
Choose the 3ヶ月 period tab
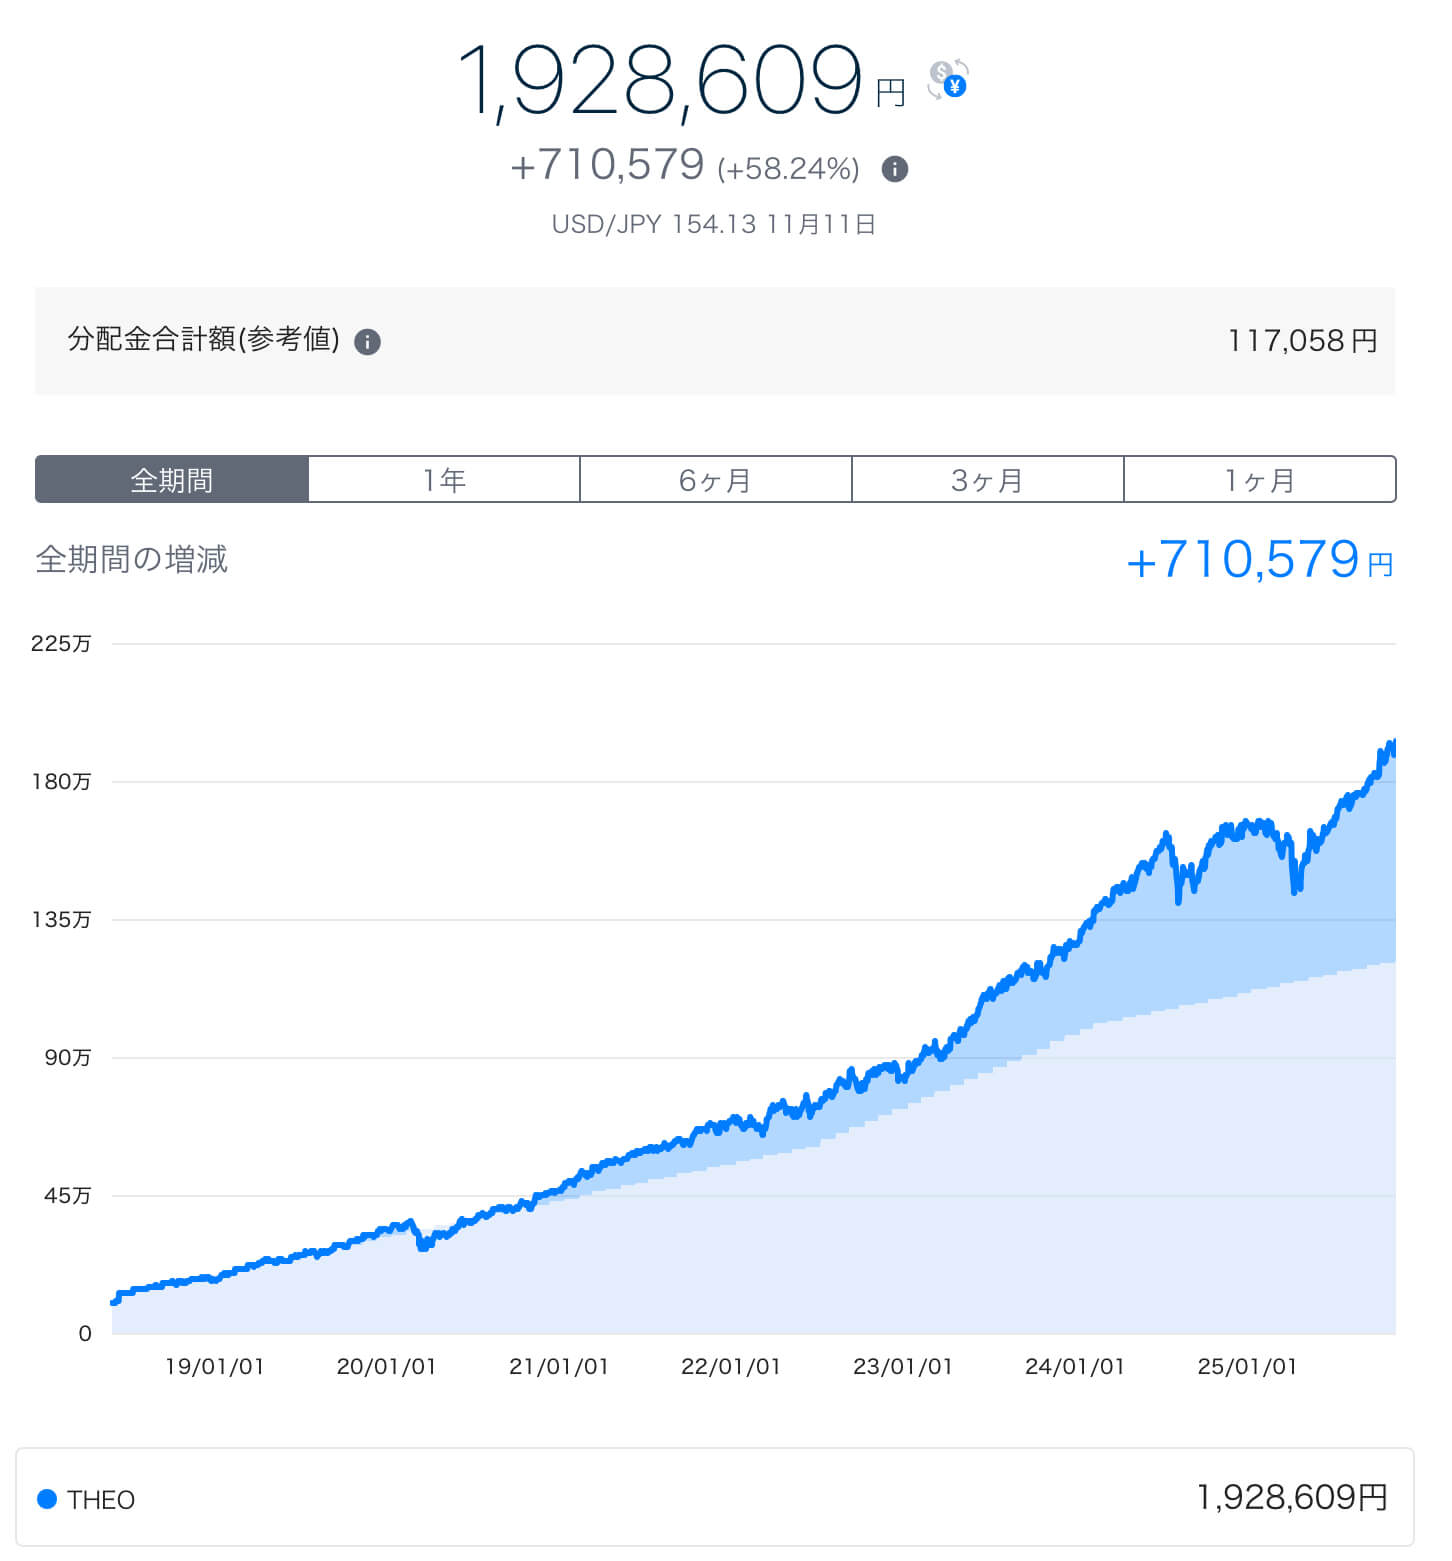pyautogui.click(x=988, y=480)
